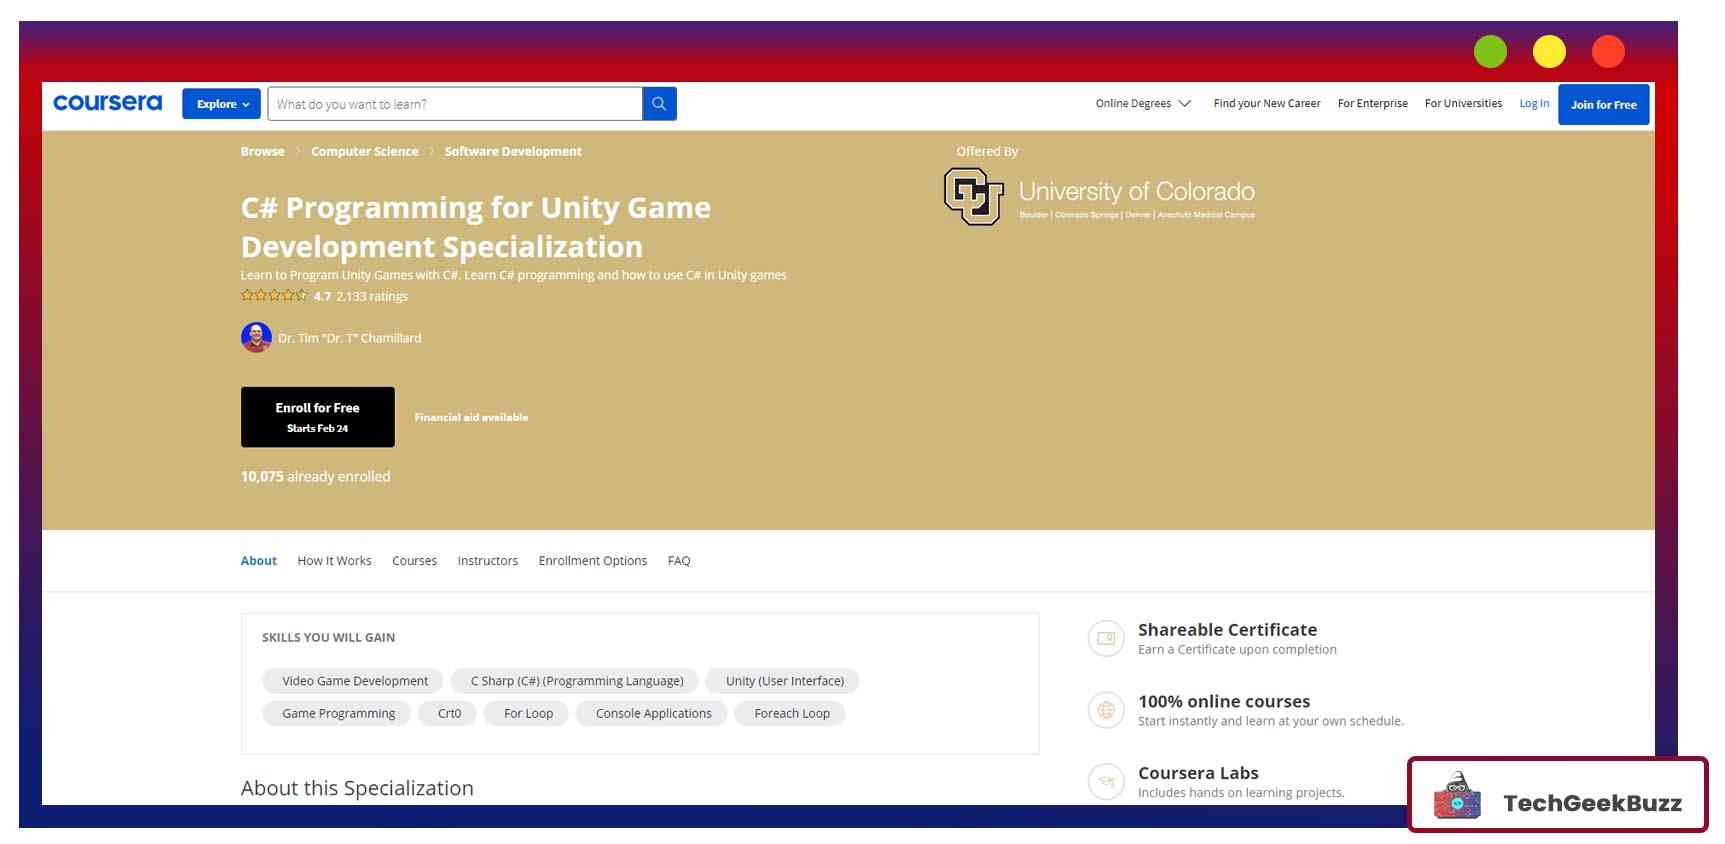This screenshot has width=1725, height=844.
Task: Click the Shareable Certificate icon
Action: (x=1106, y=638)
